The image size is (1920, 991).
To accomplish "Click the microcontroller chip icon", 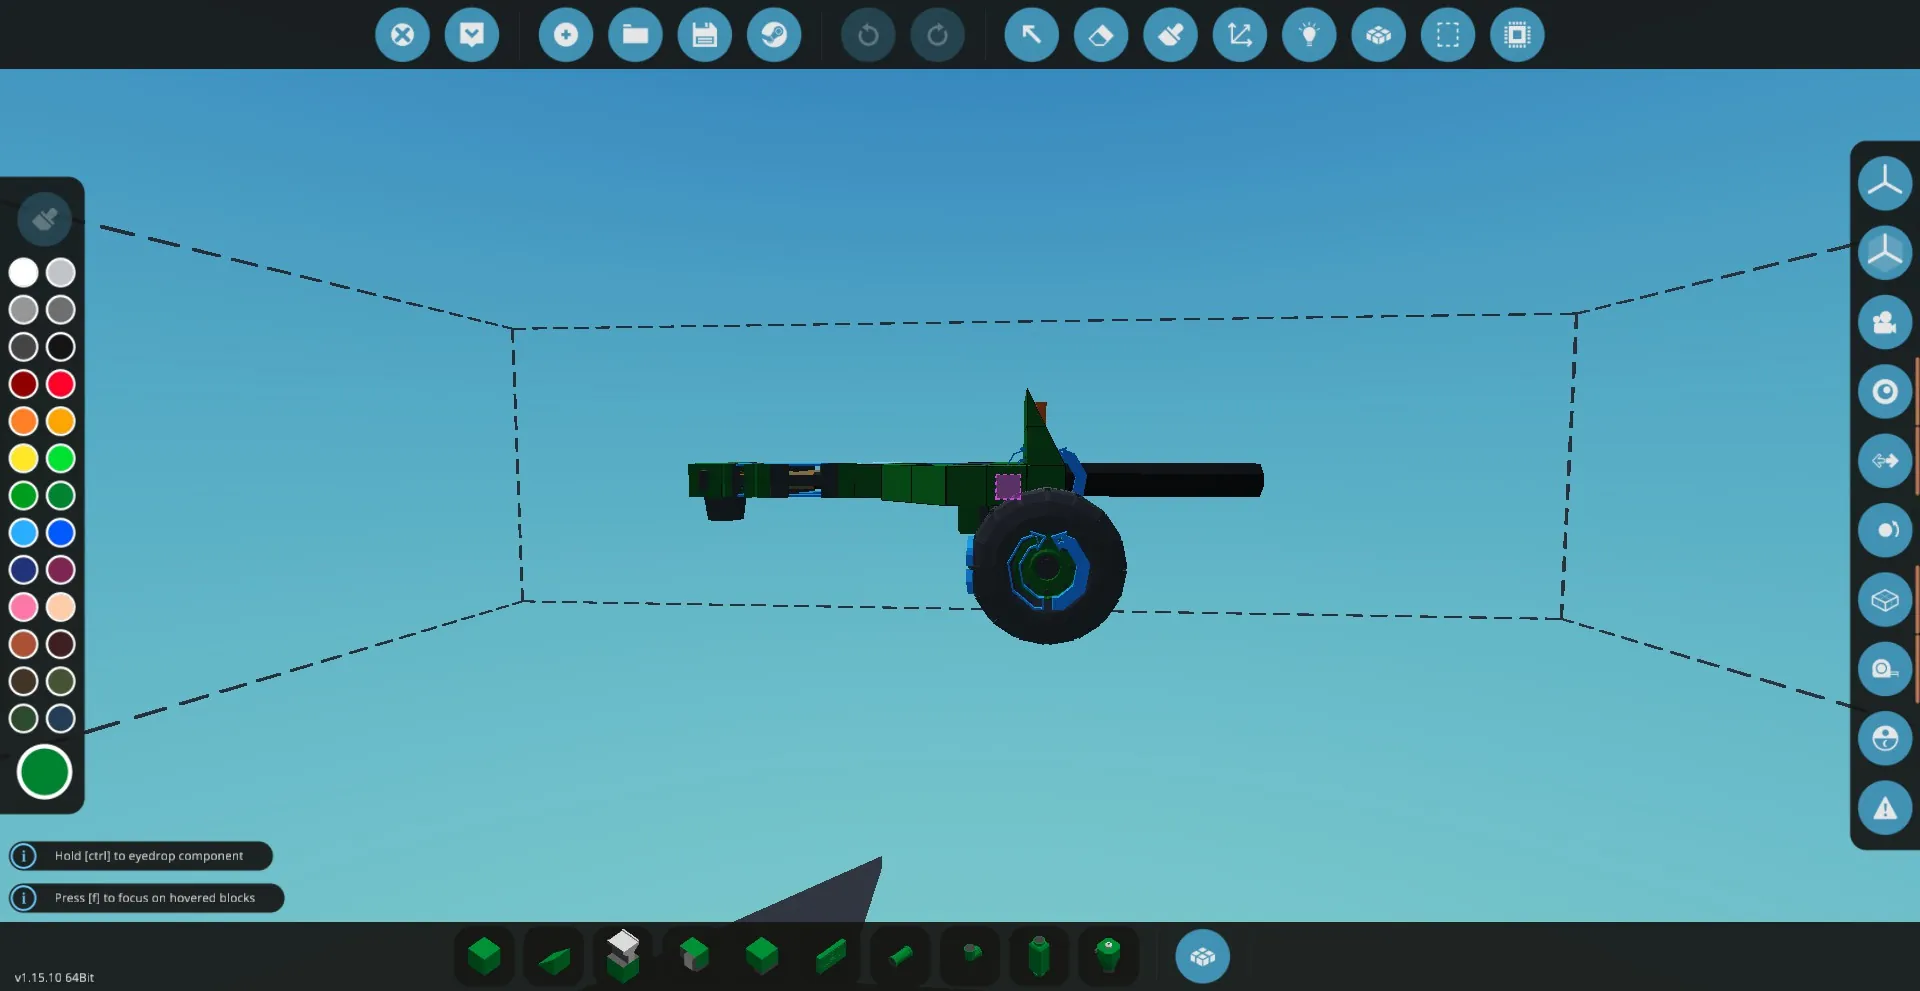I will point(1516,35).
